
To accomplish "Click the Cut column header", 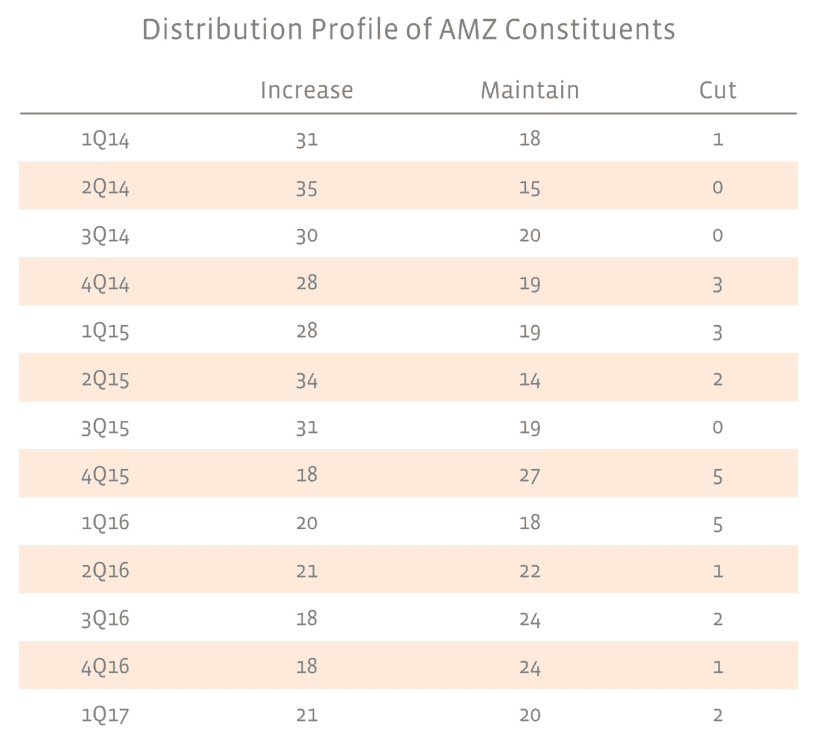I will (x=718, y=91).
